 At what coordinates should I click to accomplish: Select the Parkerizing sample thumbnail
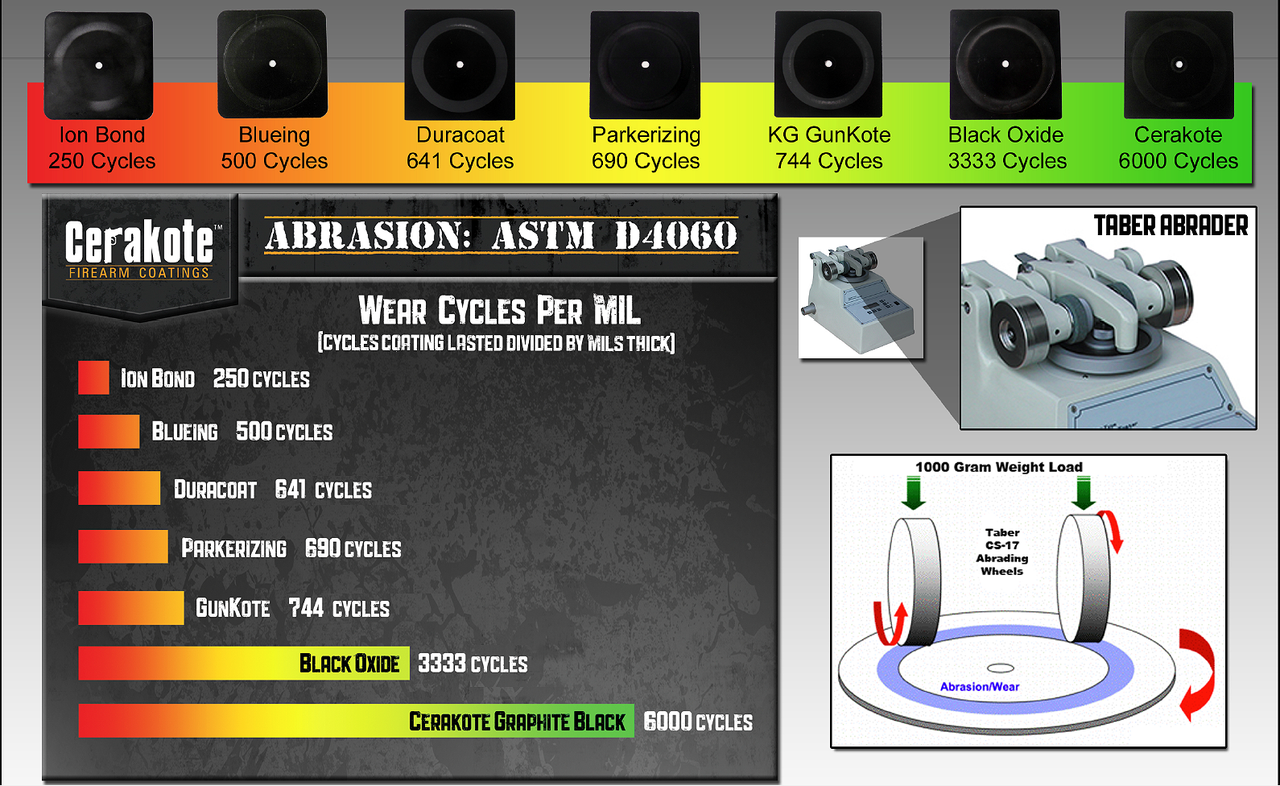click(645, 66)
